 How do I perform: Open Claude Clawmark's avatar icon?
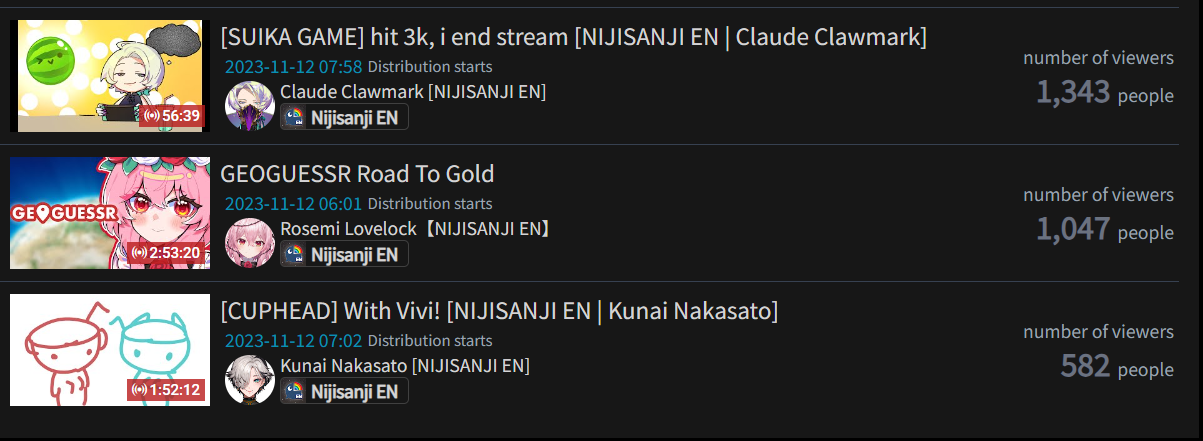pyautogui.click(x=249, y=106)
